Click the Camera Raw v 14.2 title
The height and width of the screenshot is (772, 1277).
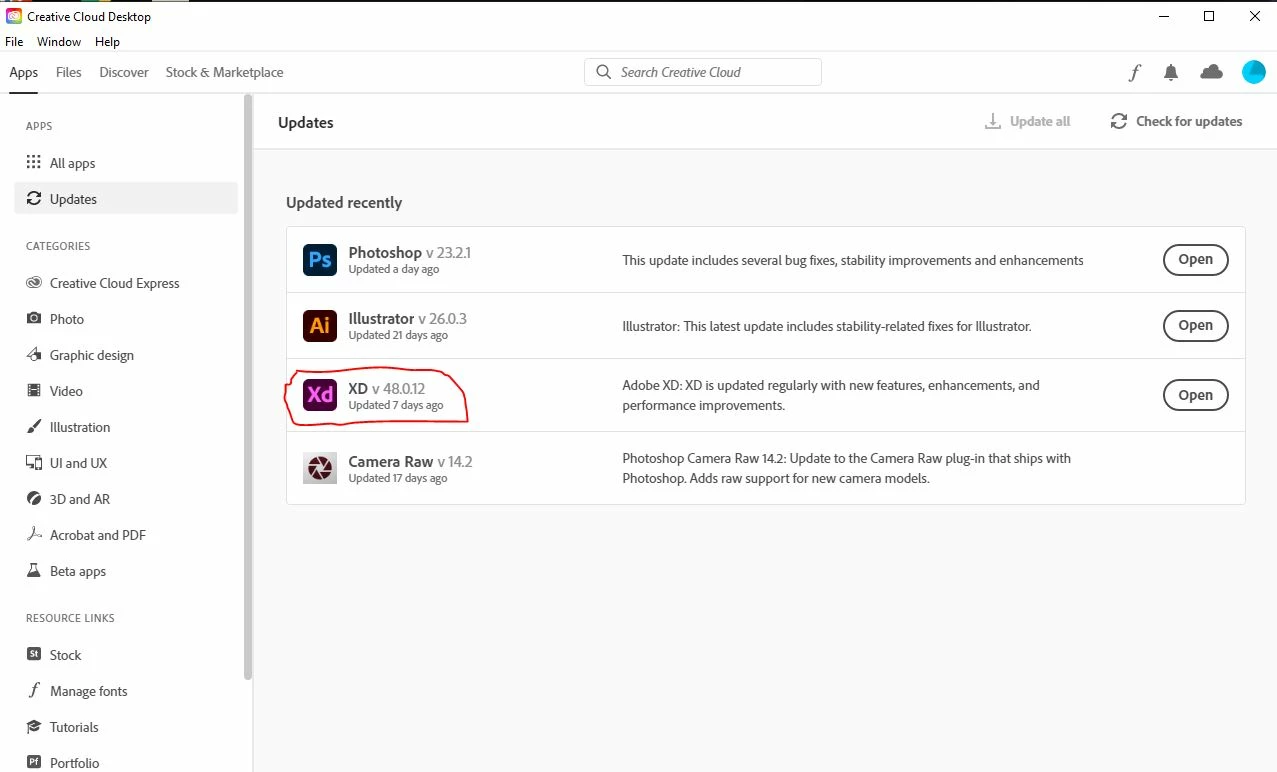click(x=410, y=462)
